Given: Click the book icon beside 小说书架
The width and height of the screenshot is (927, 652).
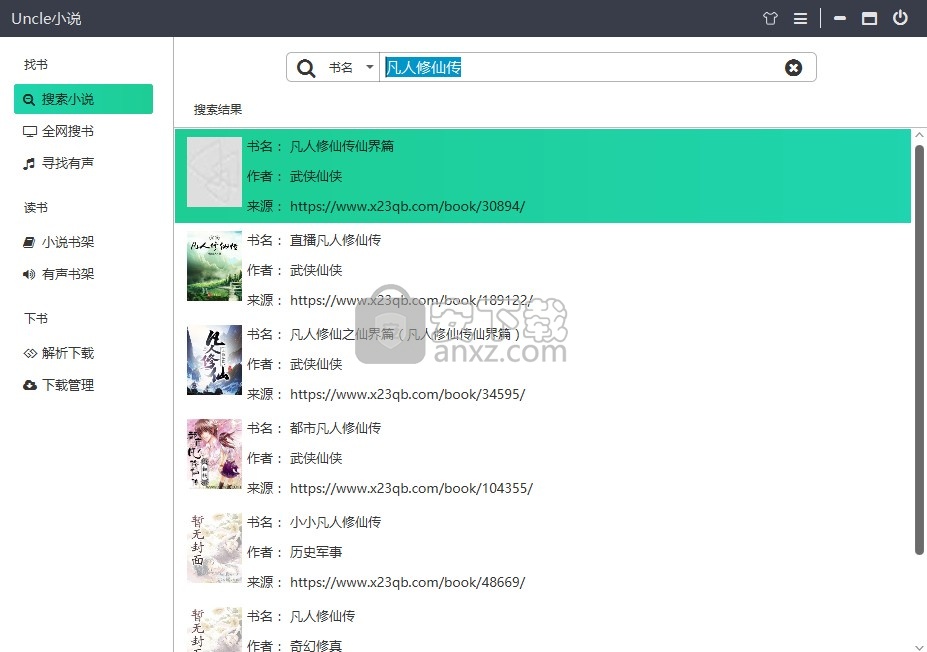Looking at the screenshot, I should (29, 242).
